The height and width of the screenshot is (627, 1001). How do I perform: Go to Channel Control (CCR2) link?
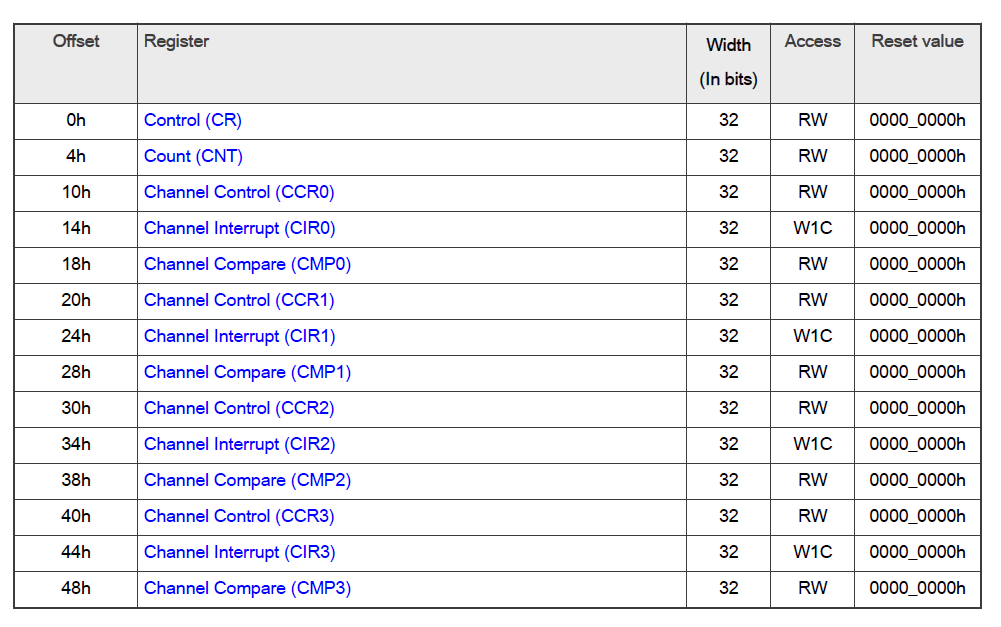click(239, 408)
